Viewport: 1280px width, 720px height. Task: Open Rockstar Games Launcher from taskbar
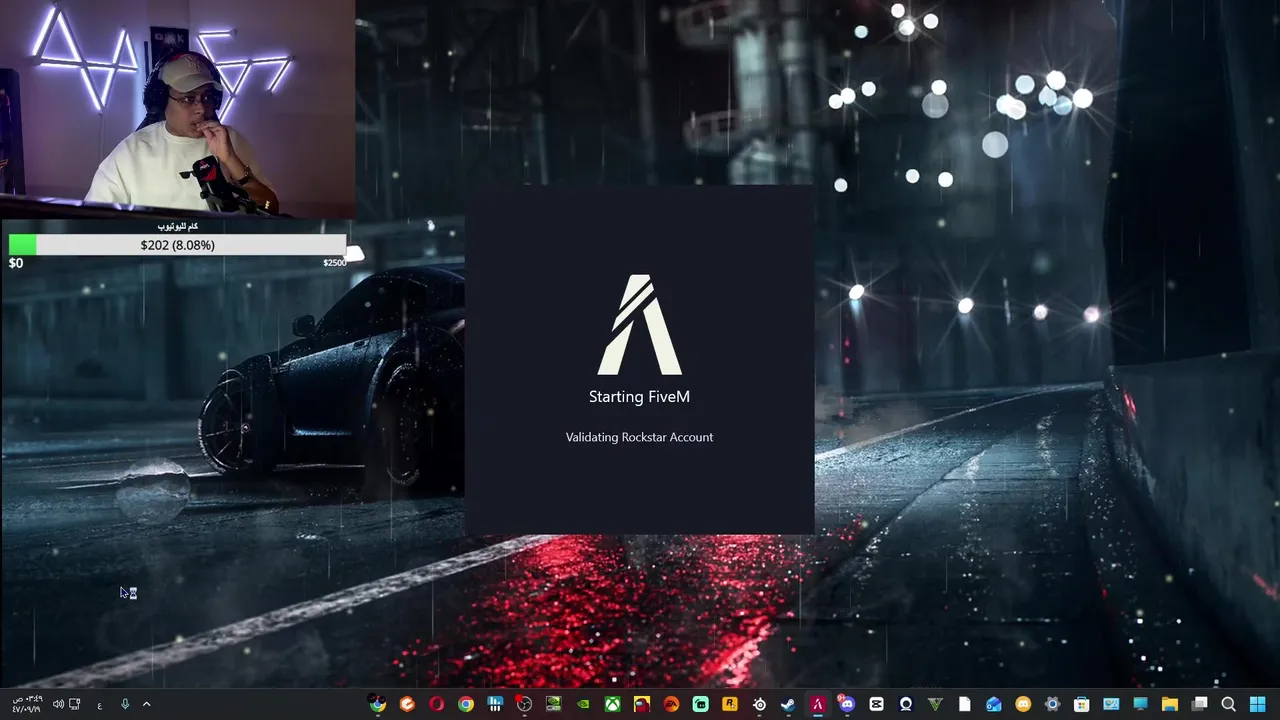coord(730,704)
